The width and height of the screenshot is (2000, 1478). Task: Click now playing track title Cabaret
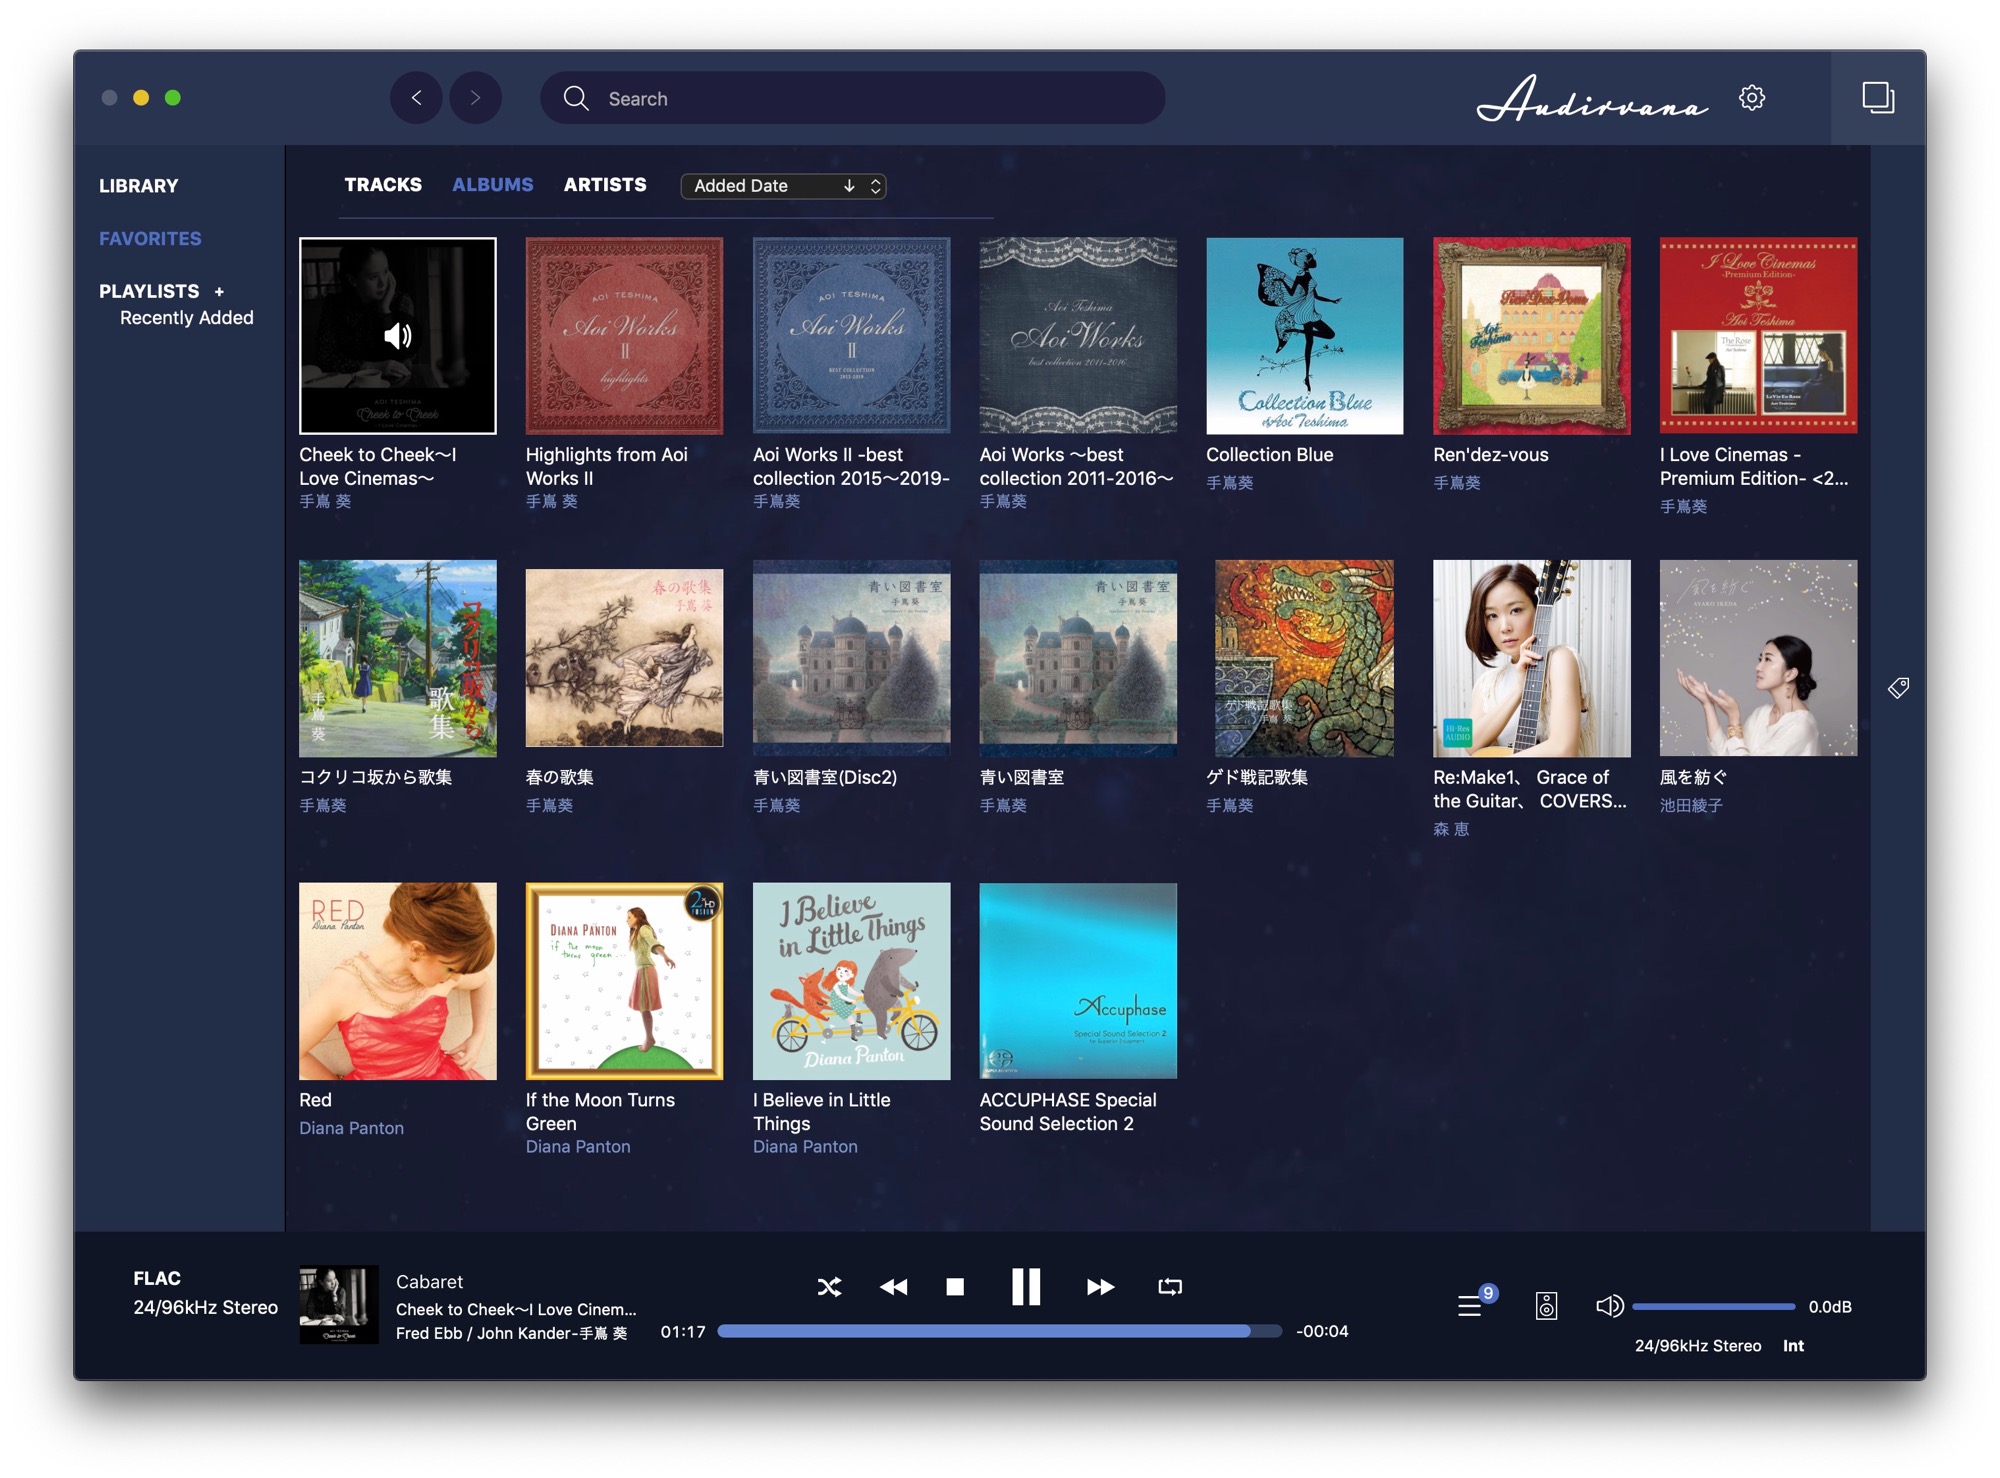429,1282
